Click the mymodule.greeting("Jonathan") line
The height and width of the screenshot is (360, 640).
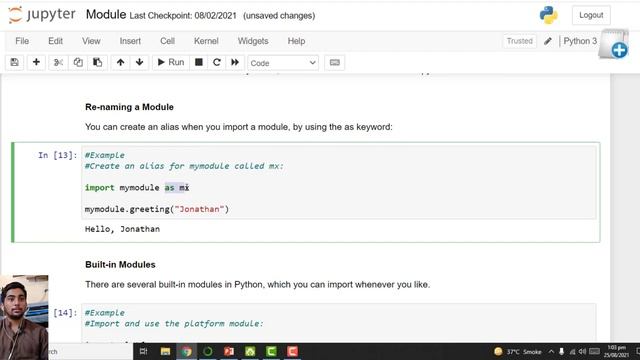[157, 209]
